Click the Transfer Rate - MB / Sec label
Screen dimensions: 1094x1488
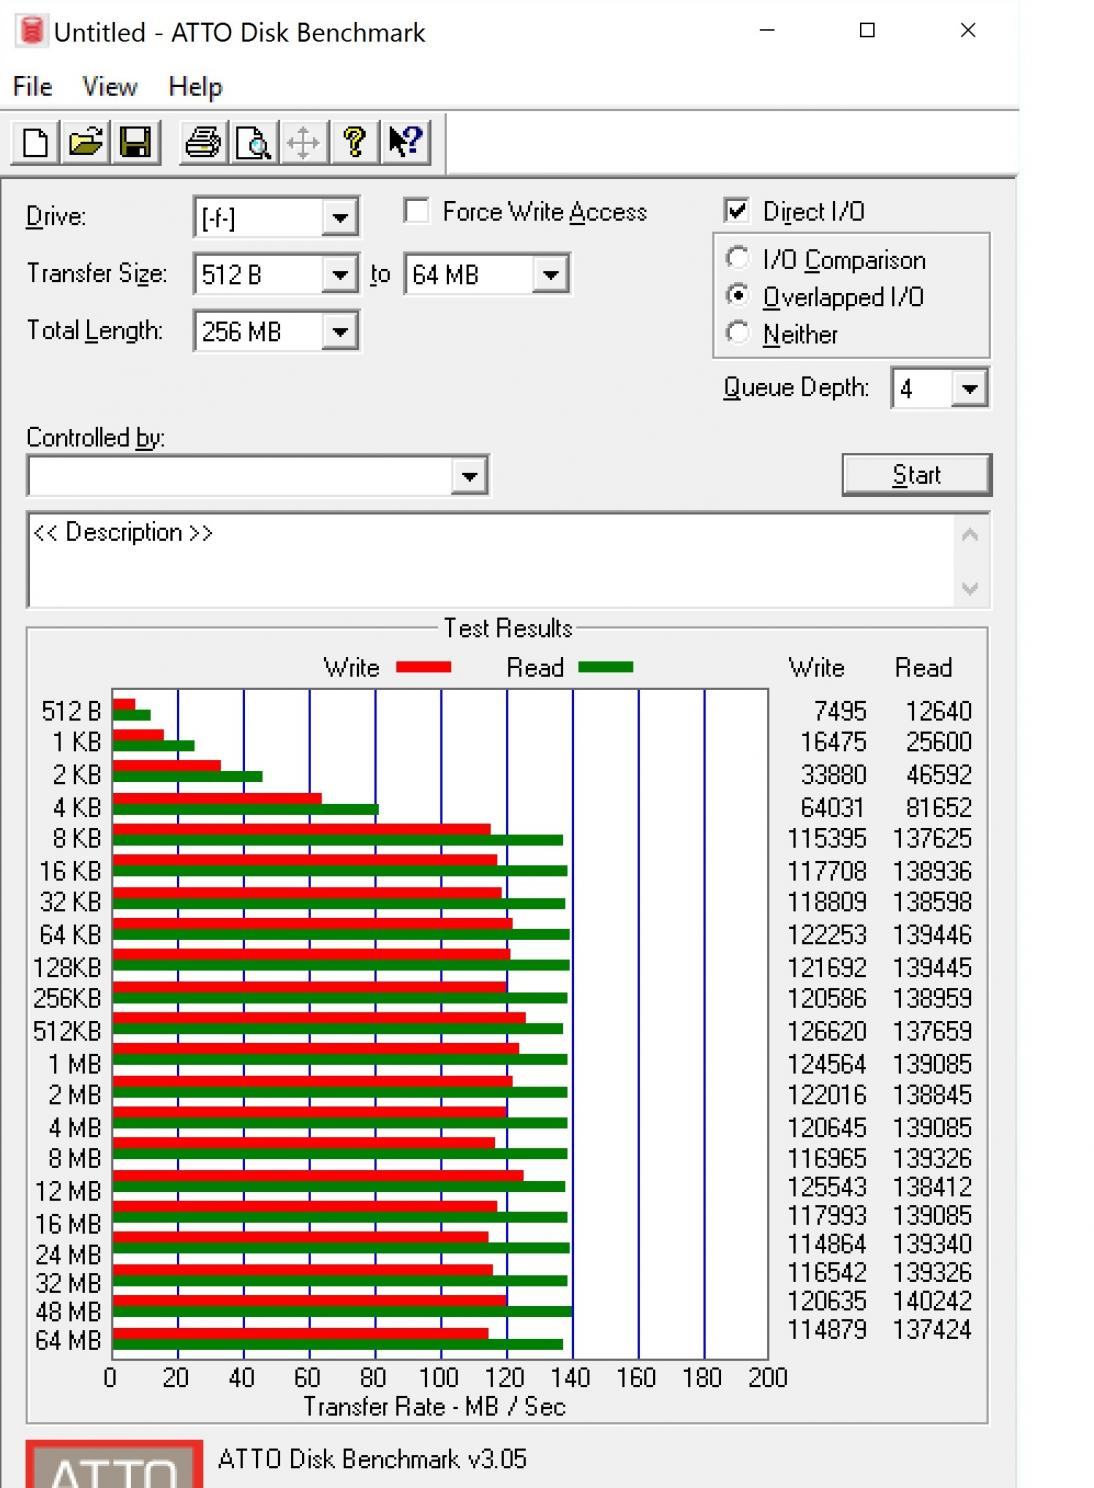click(x=434, y=1407)
